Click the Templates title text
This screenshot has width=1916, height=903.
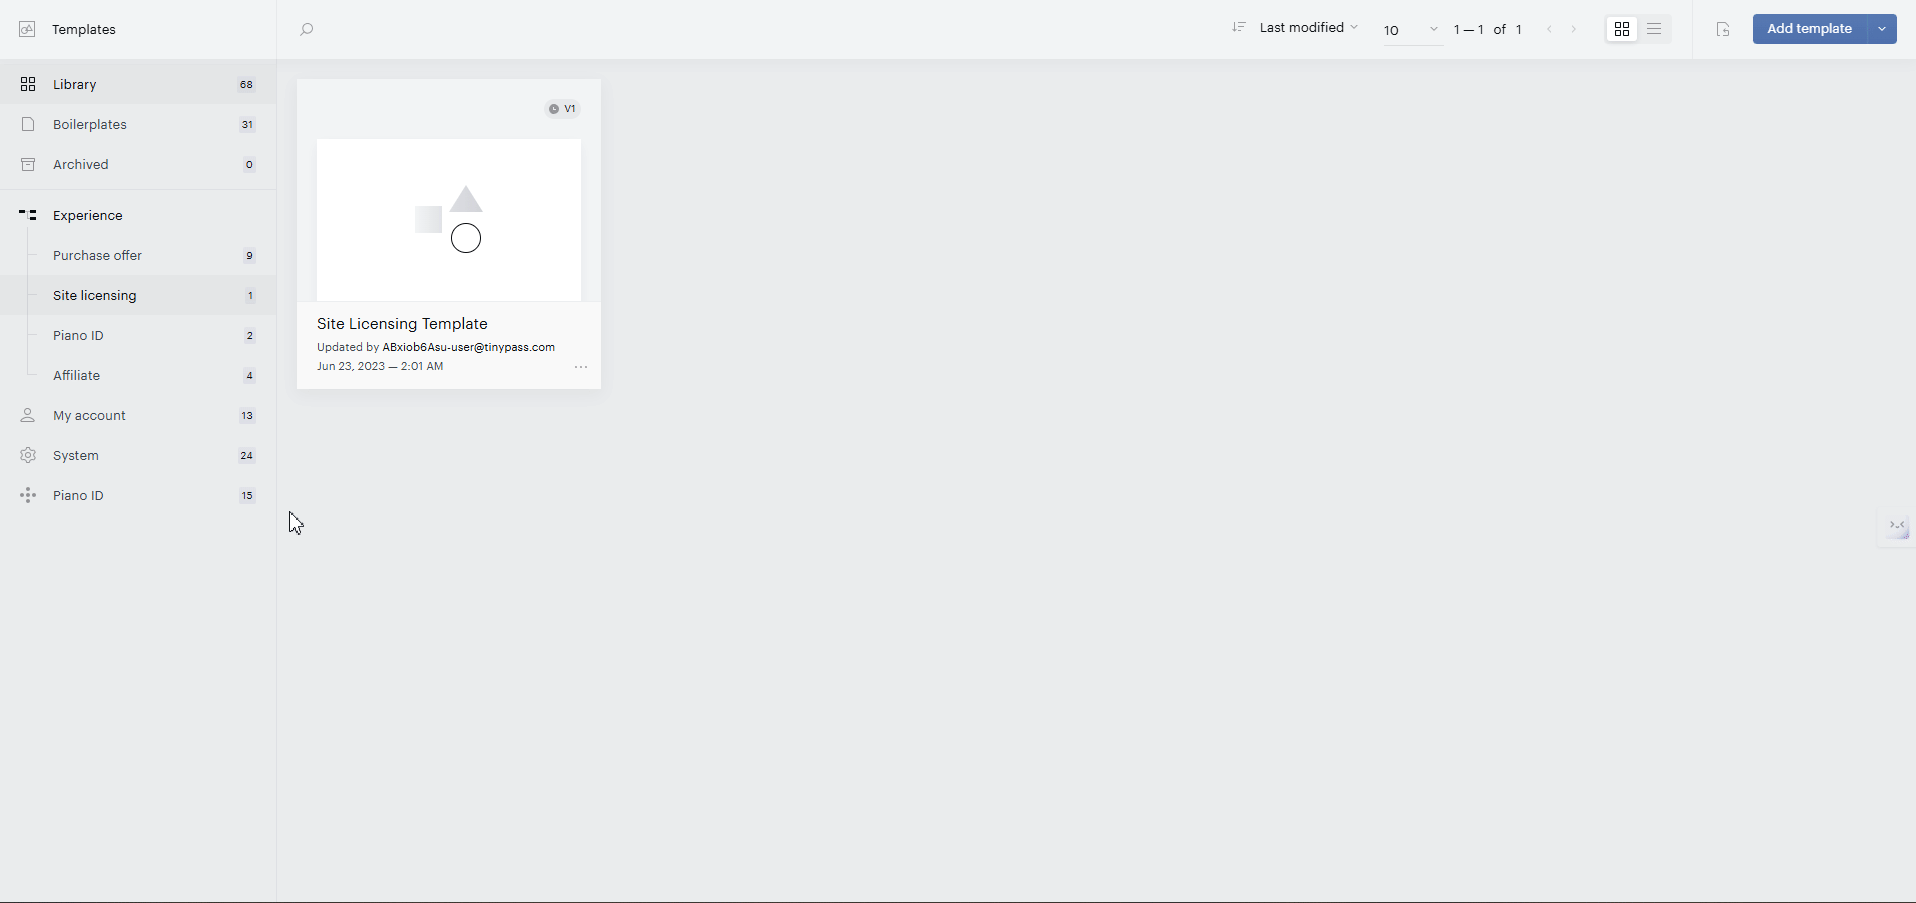coord(84,30)
